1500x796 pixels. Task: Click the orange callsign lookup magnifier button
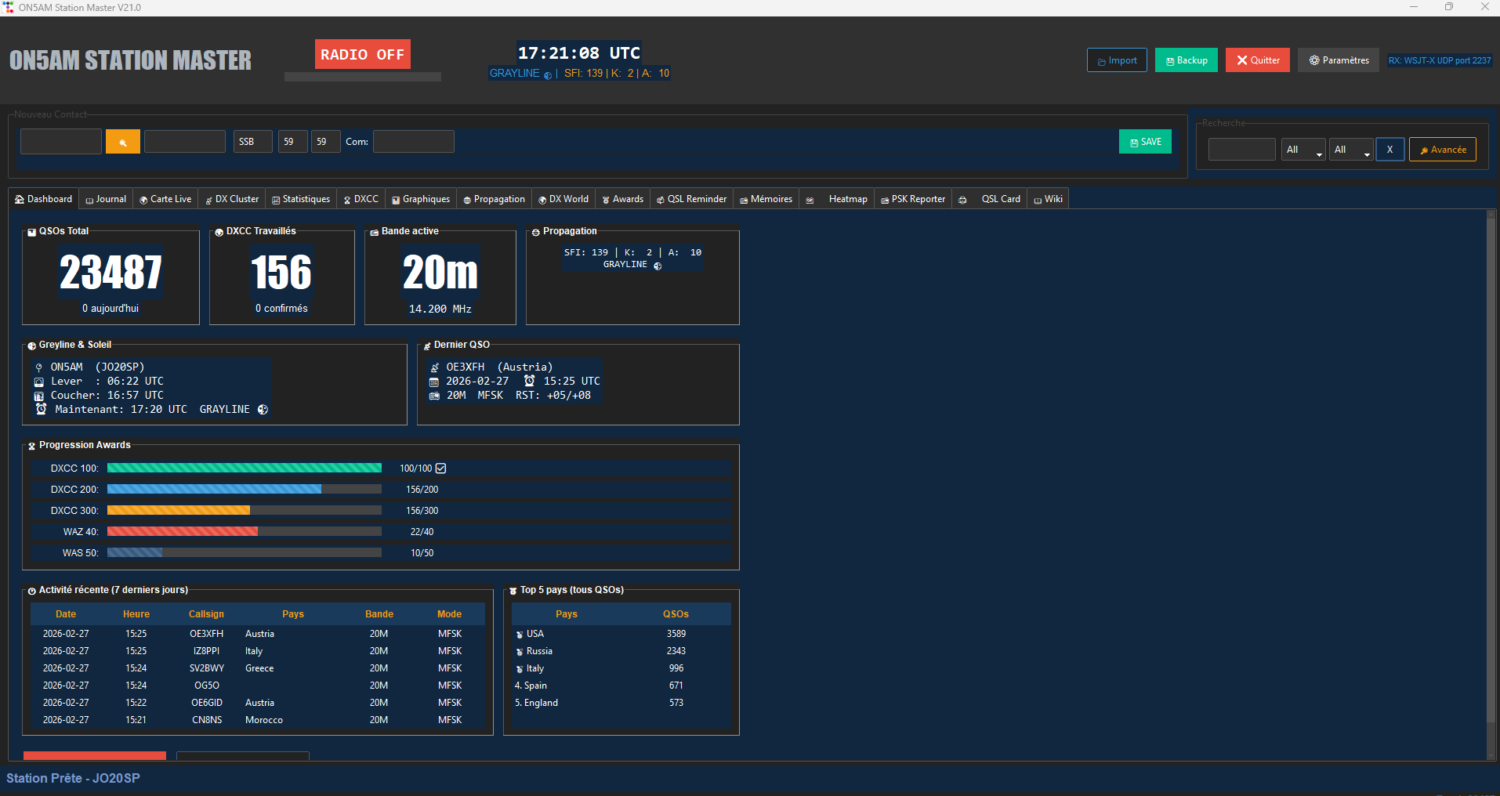(123, 142)
